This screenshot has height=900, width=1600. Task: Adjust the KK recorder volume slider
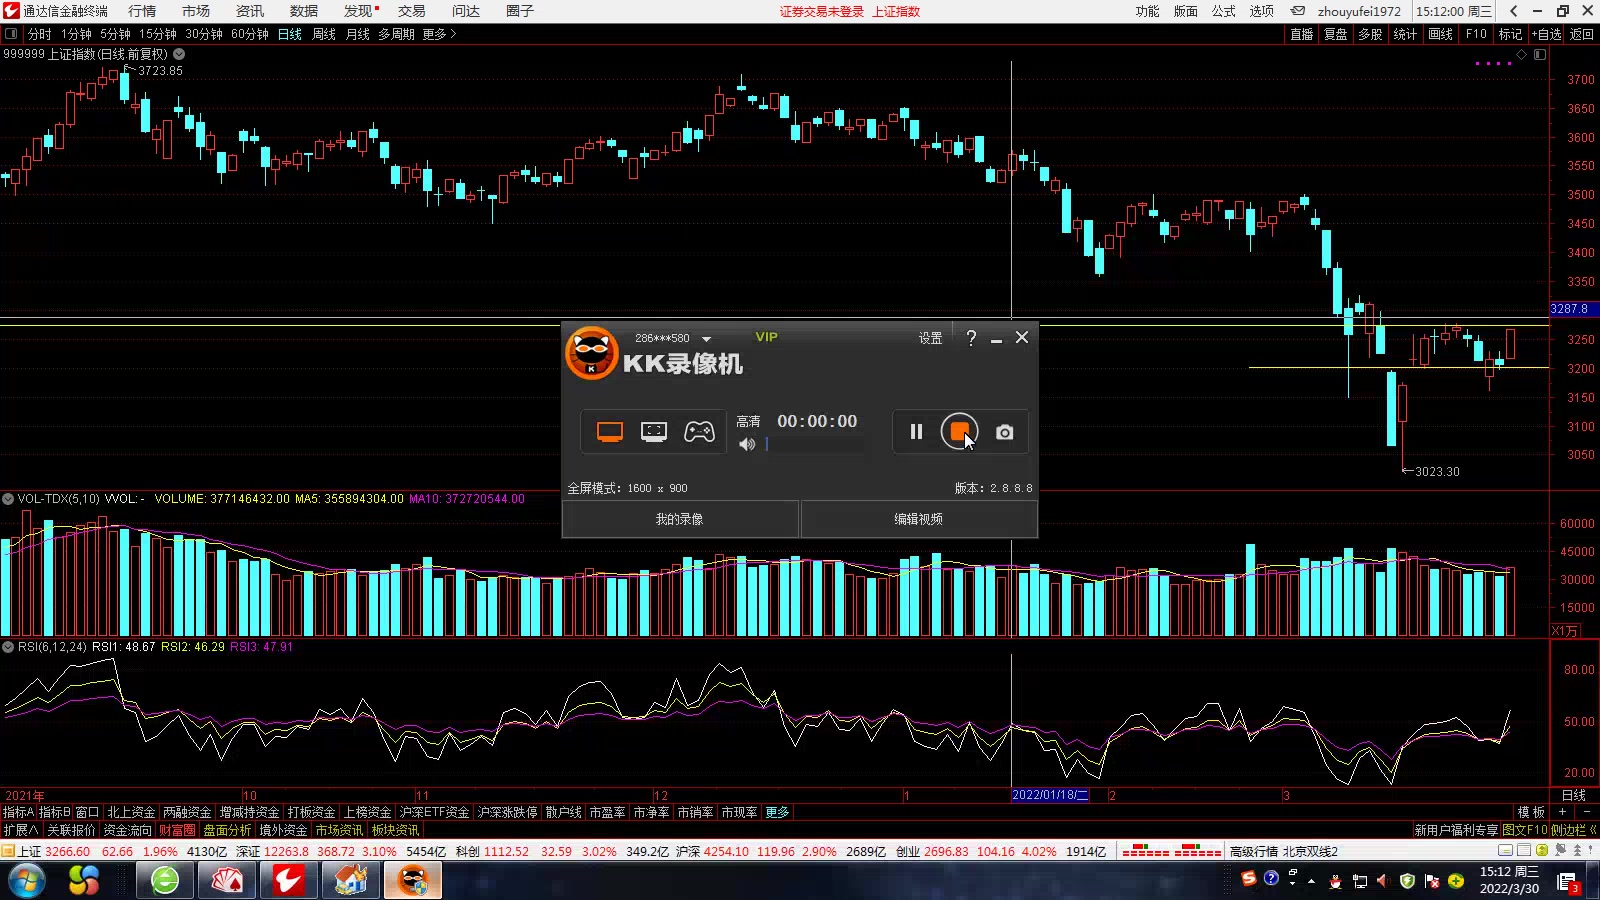click(815, 444)
